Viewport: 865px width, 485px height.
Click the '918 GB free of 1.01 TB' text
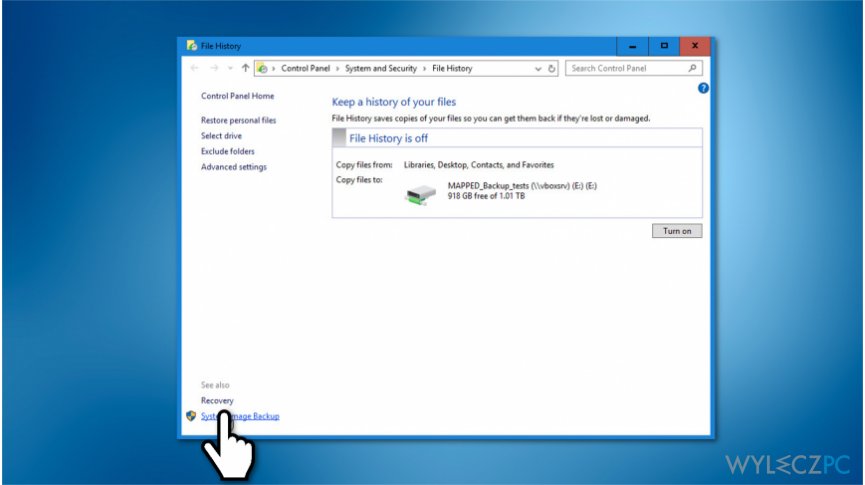[486, 196]
